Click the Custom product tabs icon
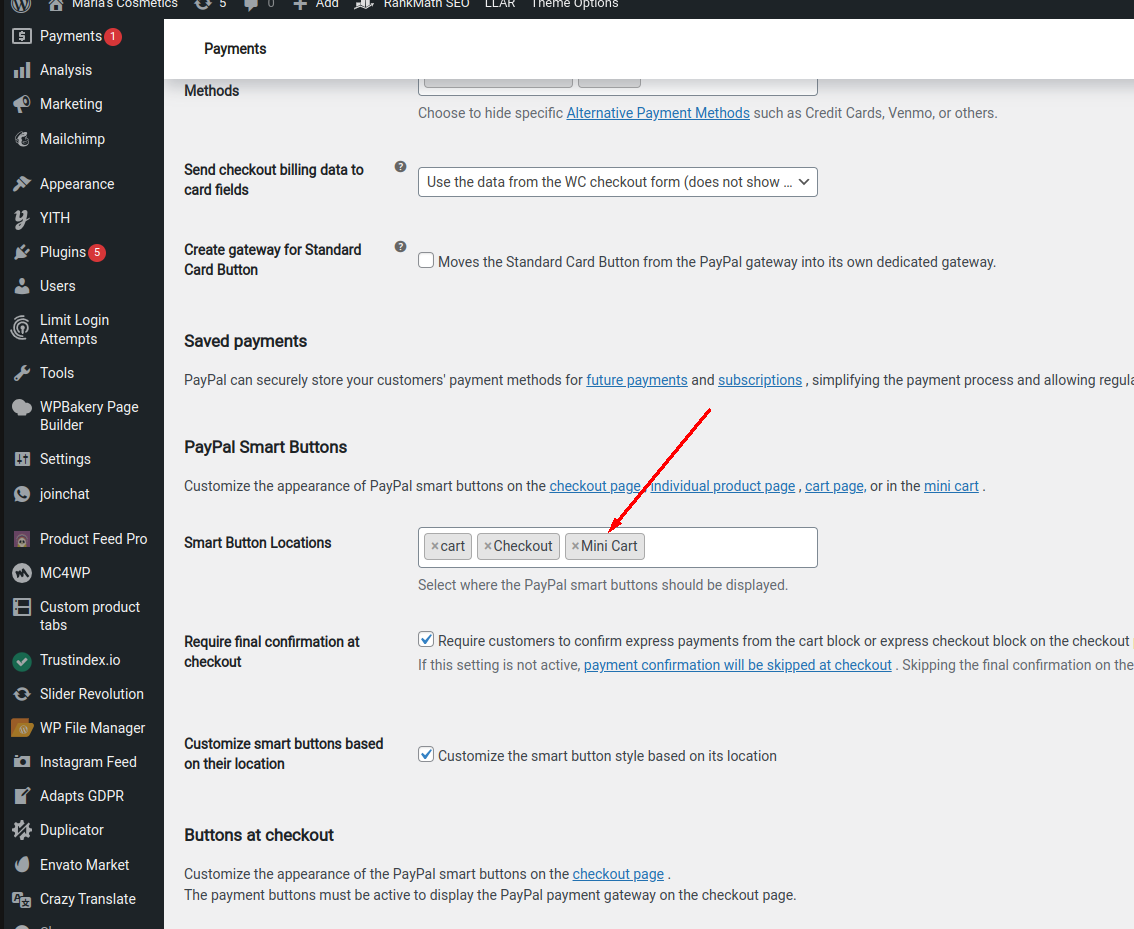Image resolution: width=1134 pixels, height=929 pixels. (22, 607)
